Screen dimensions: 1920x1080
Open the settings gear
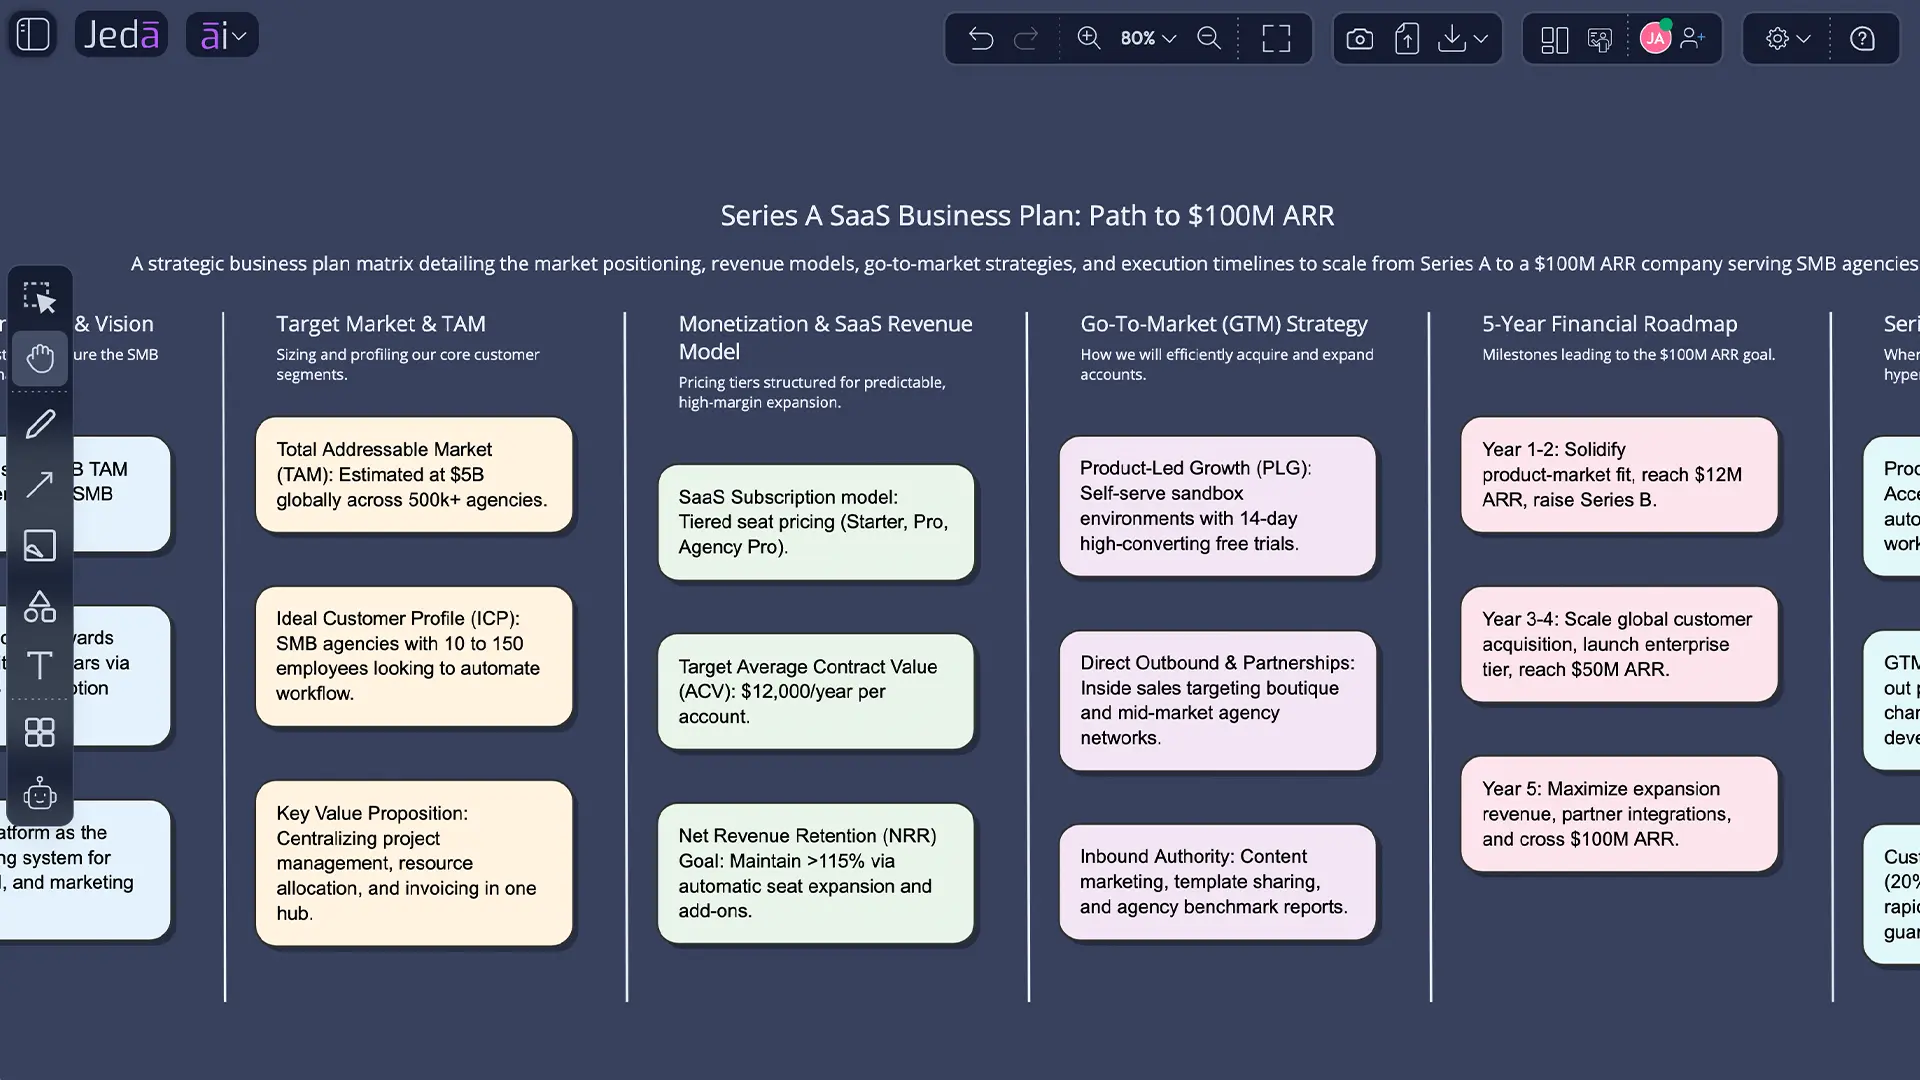click(x=1777, y=39)
